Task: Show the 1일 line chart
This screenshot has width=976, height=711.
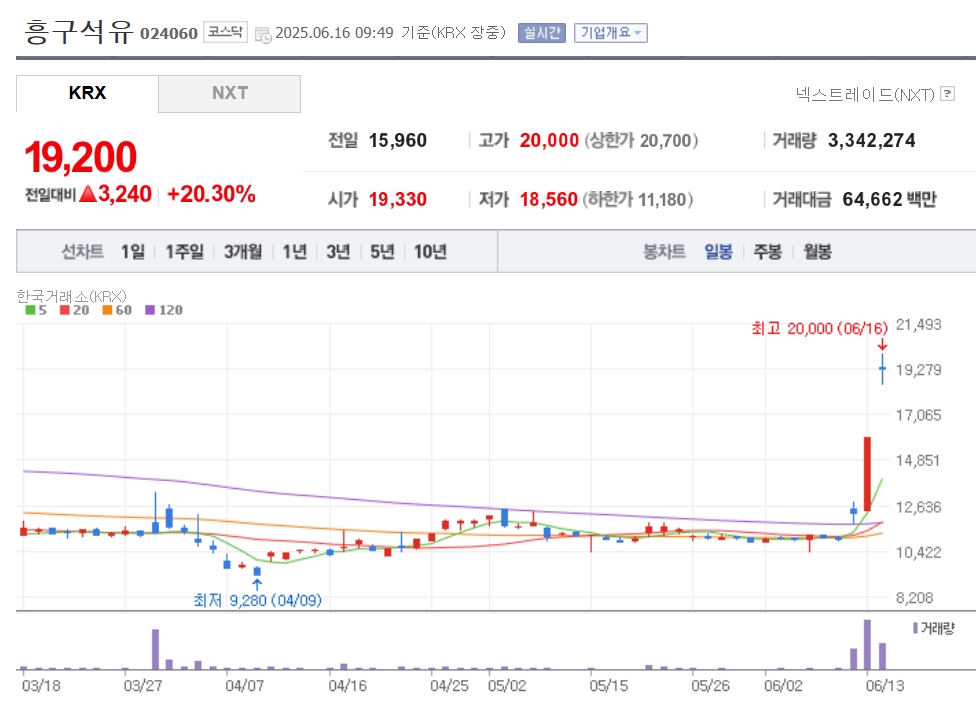Action: click(133, 252)
